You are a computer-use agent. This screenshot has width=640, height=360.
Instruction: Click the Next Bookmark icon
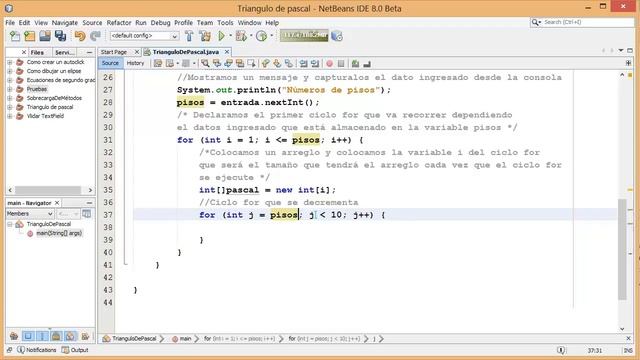pyautogui.click(x=277, y=63)
